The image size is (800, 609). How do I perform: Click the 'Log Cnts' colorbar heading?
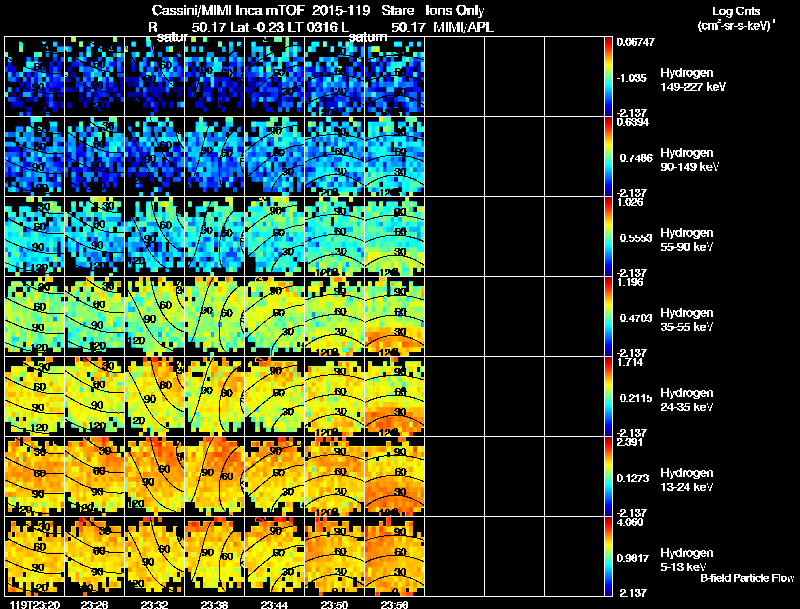[736, 11]
